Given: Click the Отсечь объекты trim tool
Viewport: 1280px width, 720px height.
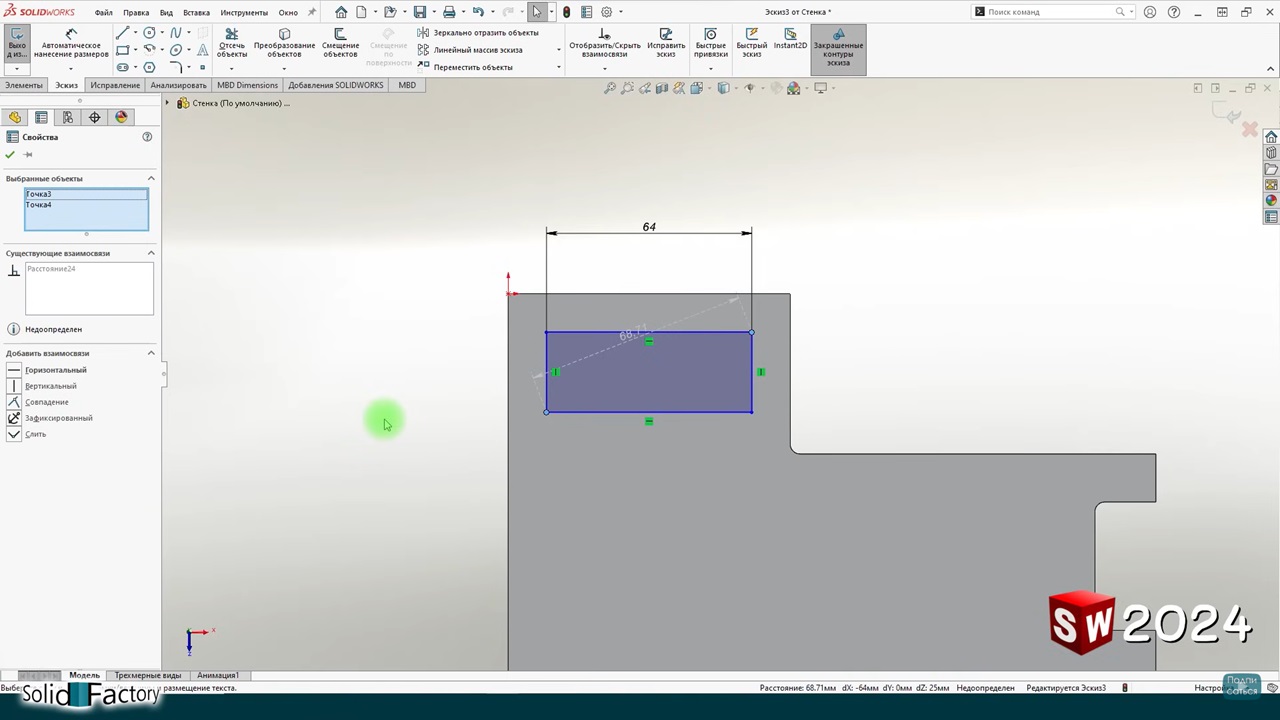Looking at the screenshot, I should [231, 44].
